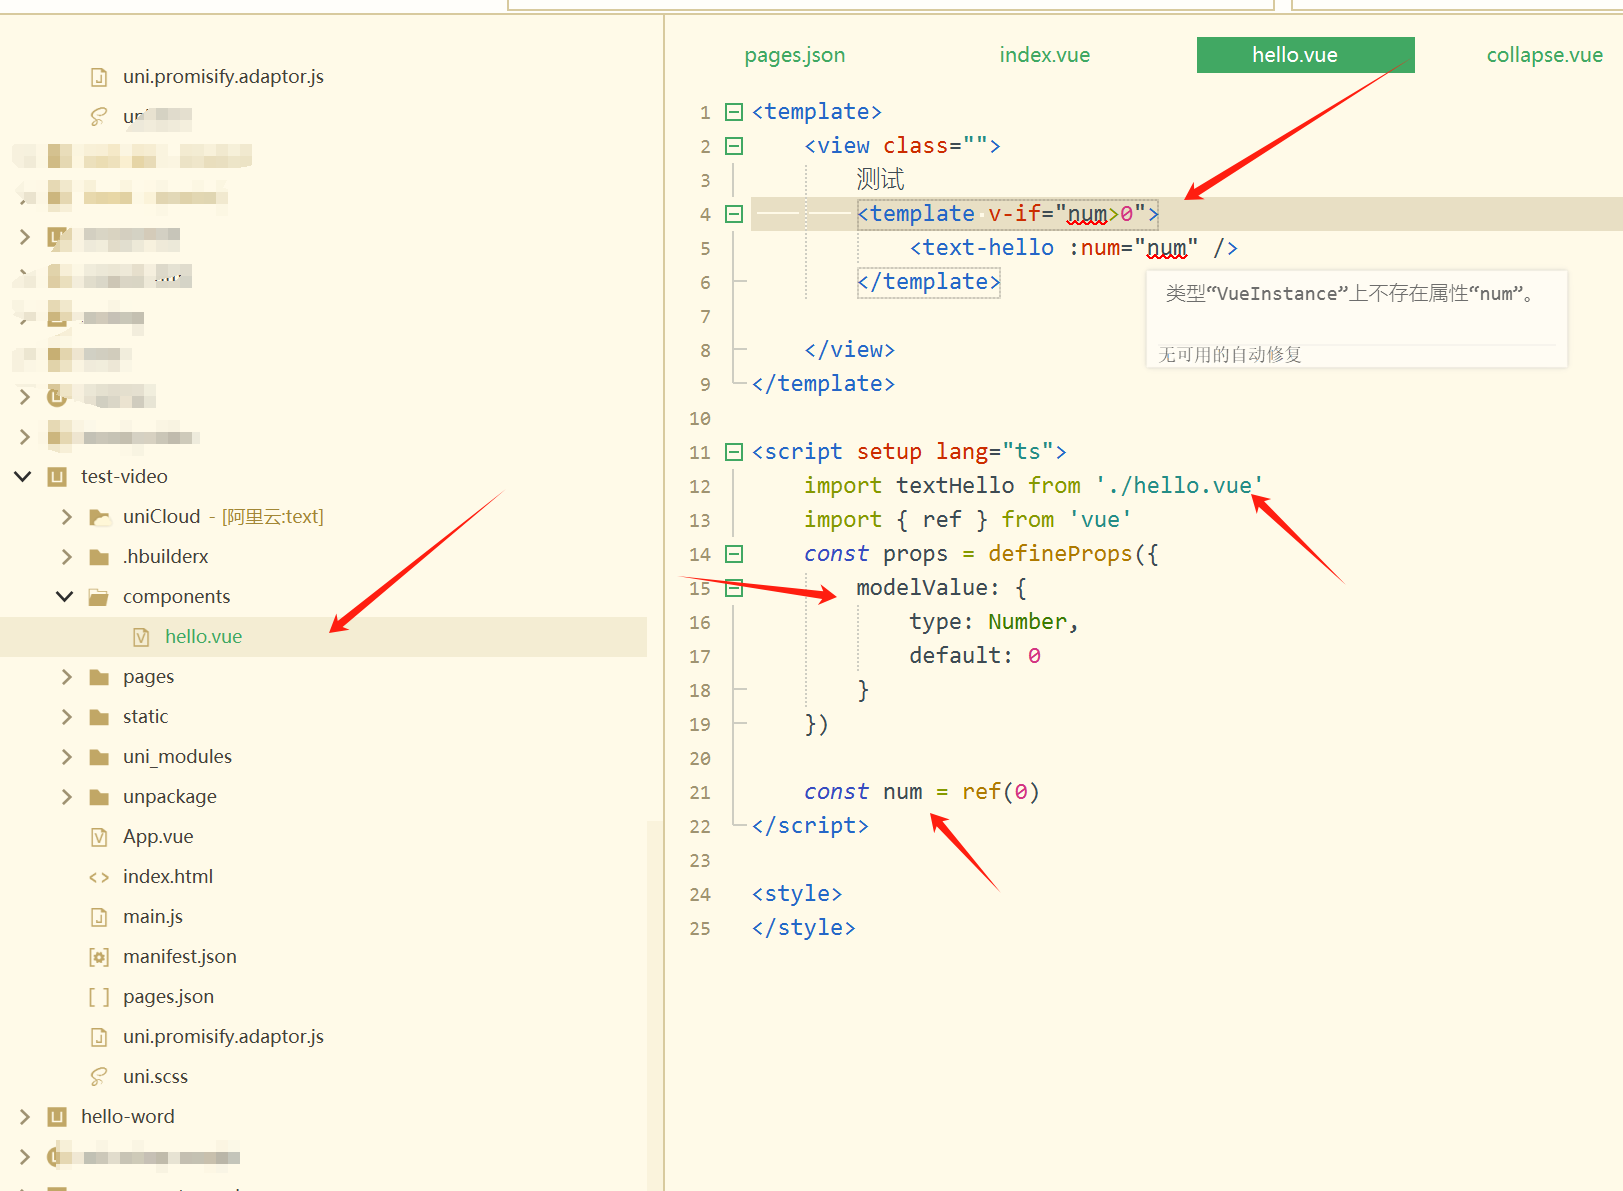
Task: Click the App.vue file icon
Action: click(99, 836)
